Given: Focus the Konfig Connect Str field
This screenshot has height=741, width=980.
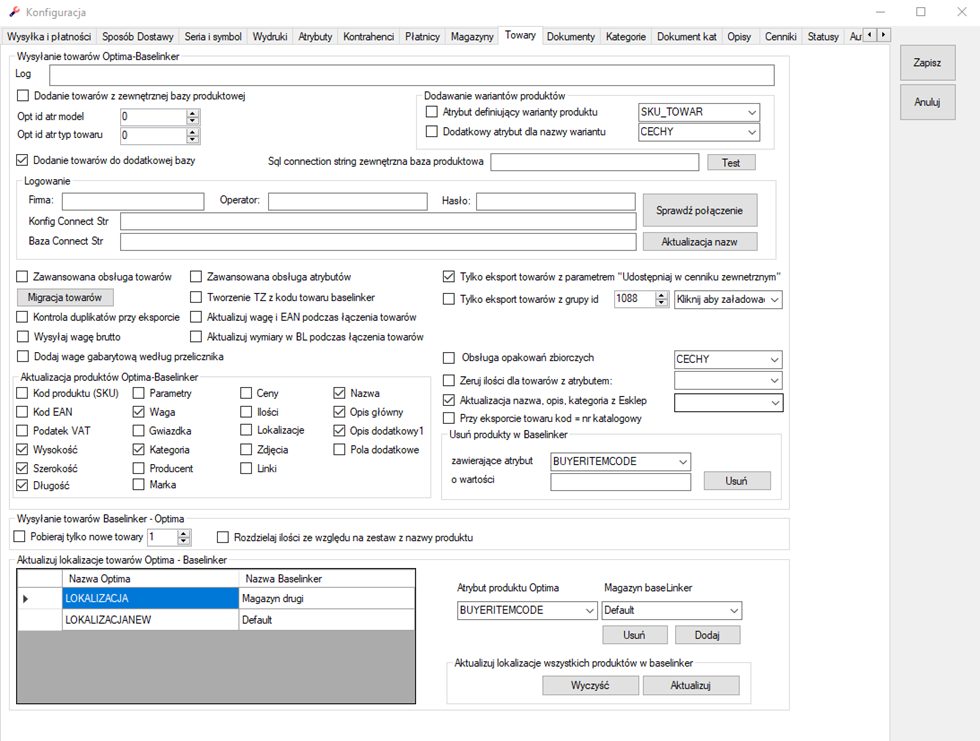Looking at the screenshot, I should tap(378, 222).
